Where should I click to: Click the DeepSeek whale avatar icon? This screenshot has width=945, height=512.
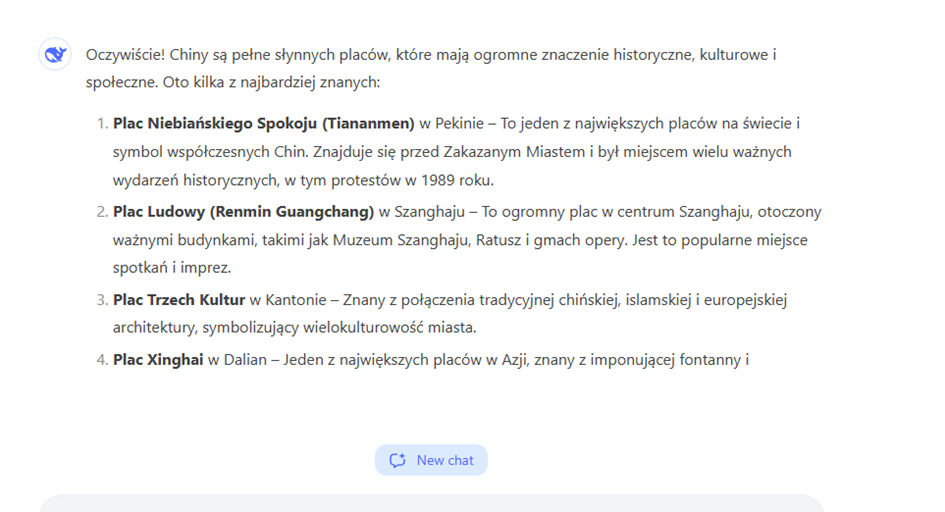[54, 55]
